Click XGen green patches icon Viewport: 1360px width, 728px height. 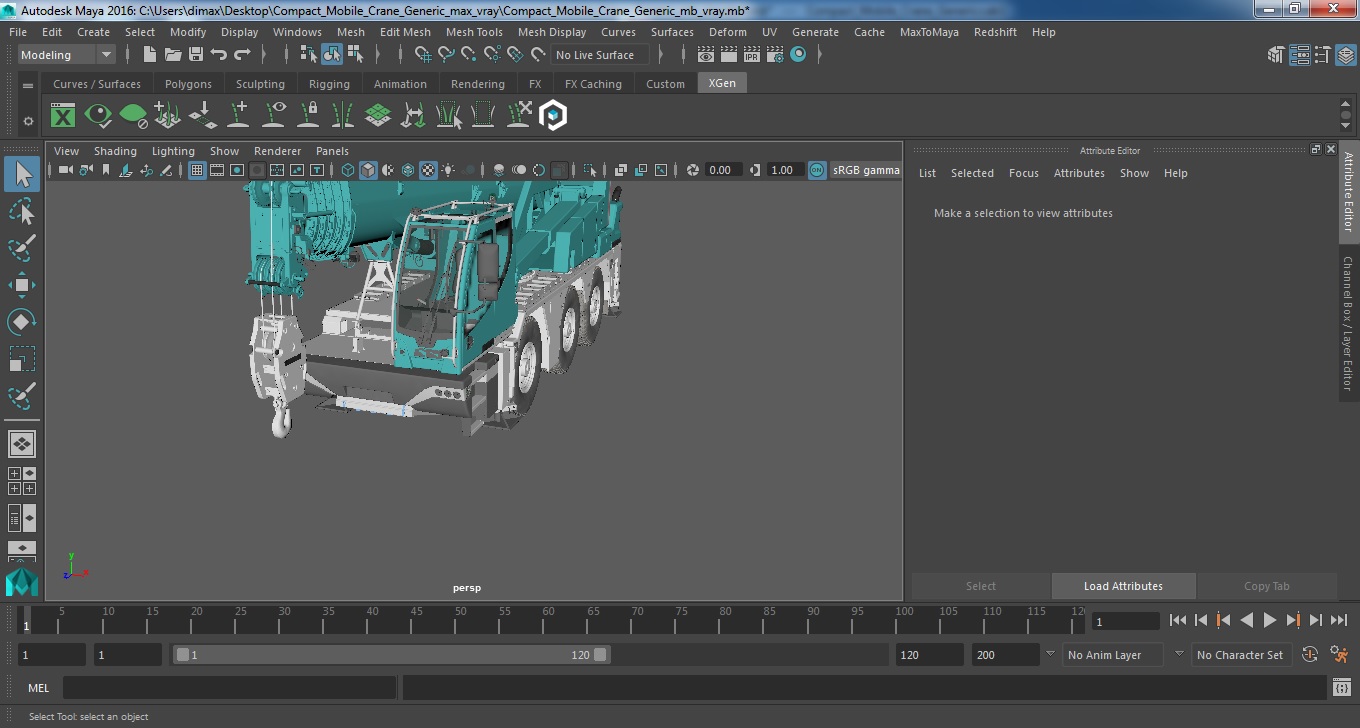[377, 116]
